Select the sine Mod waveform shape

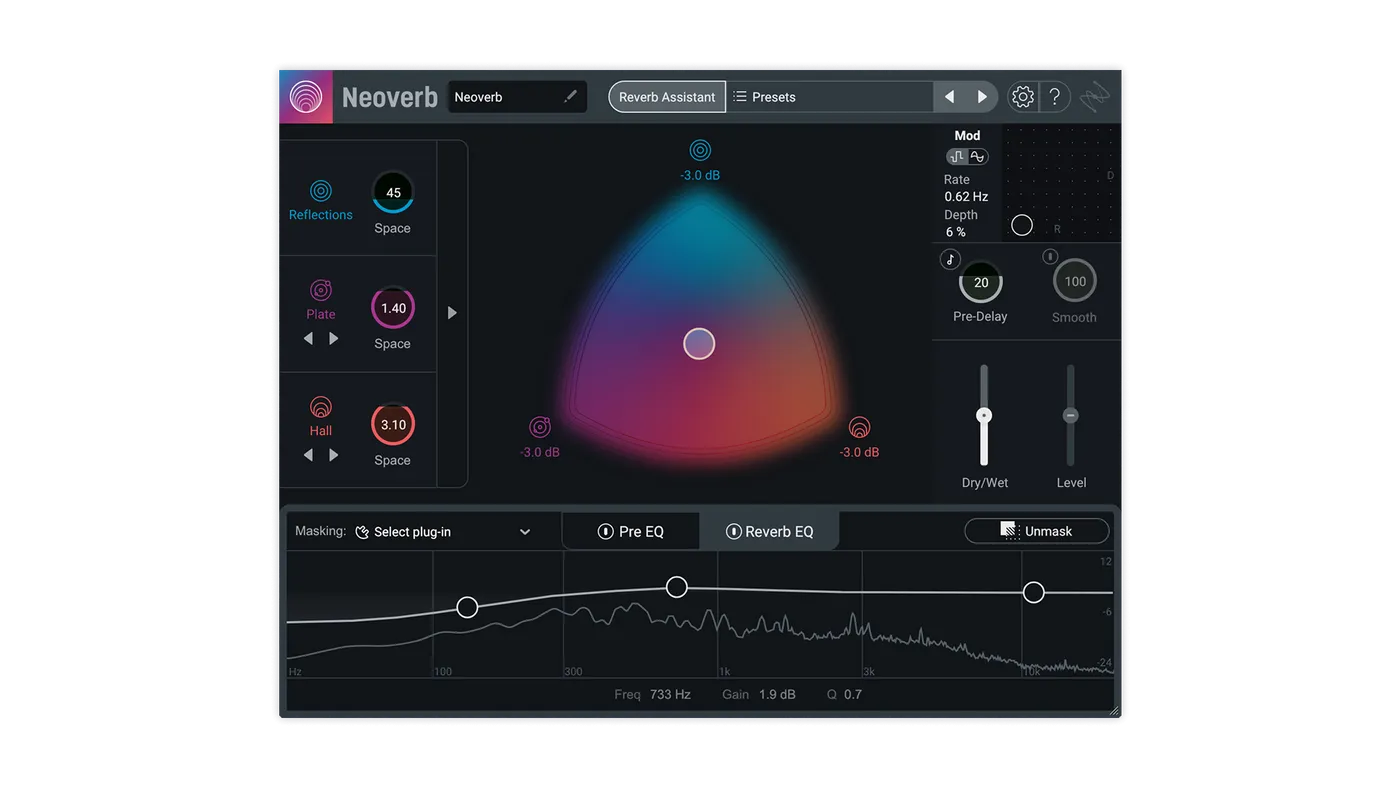tap(977, 156)
